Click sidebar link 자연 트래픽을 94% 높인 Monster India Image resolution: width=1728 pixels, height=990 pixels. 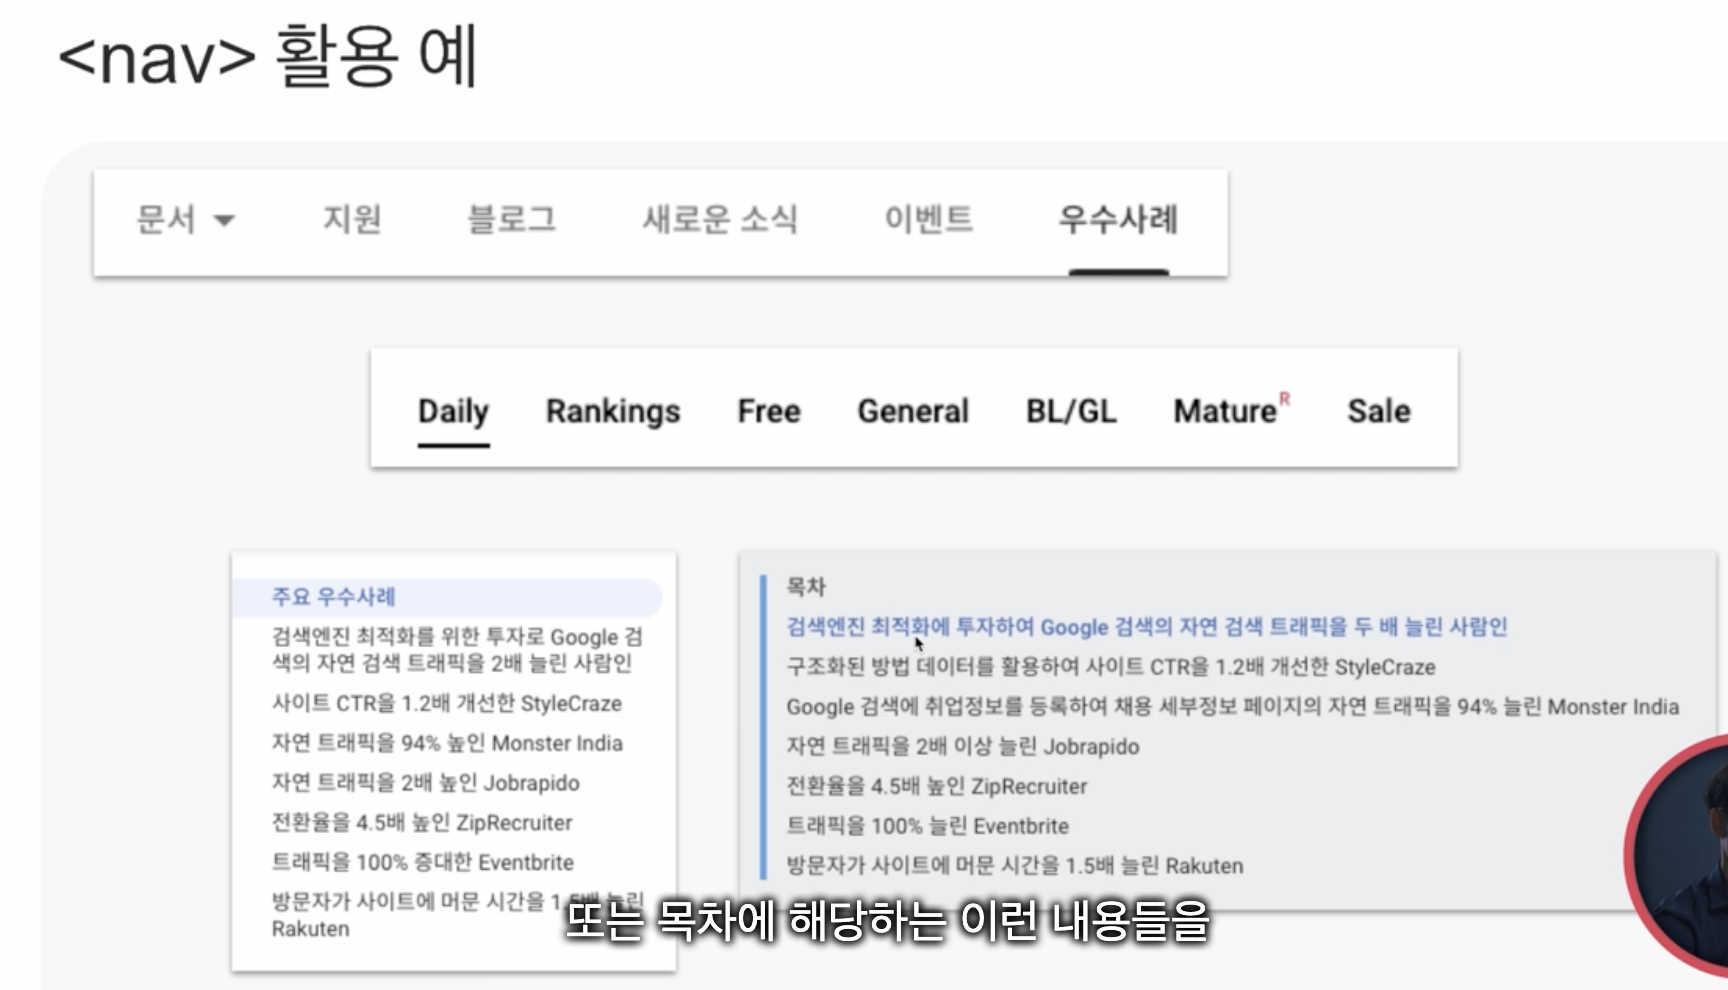coord(446,743)
